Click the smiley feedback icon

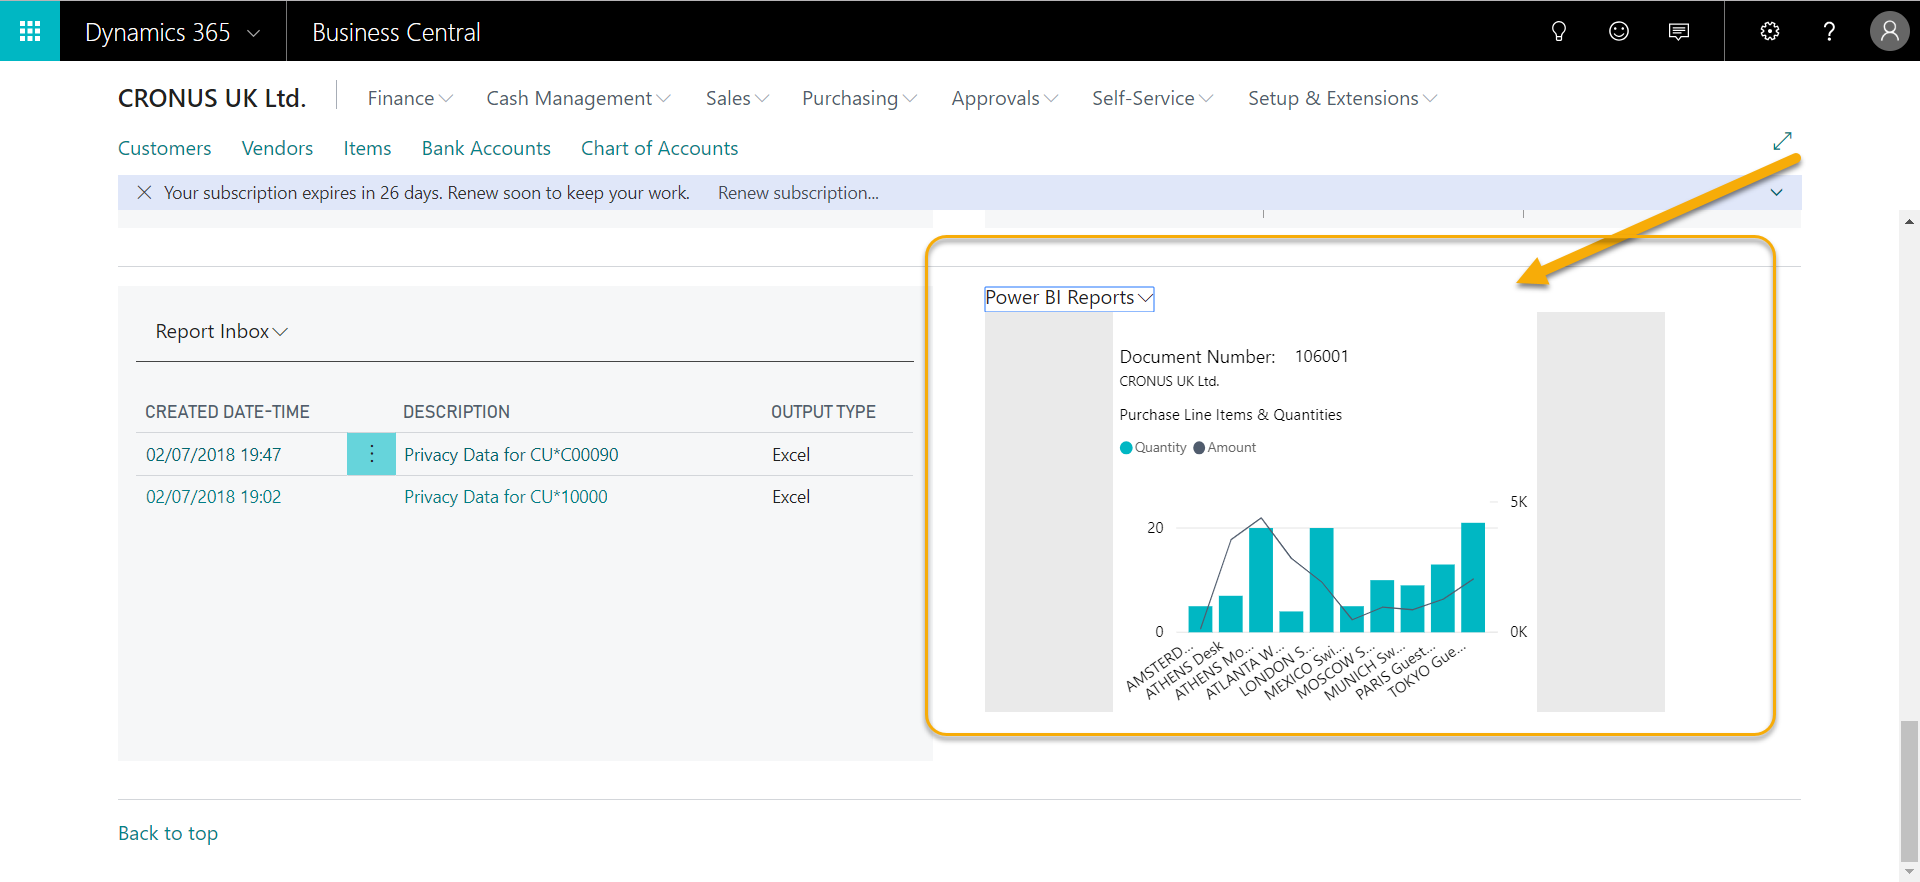1619,32
